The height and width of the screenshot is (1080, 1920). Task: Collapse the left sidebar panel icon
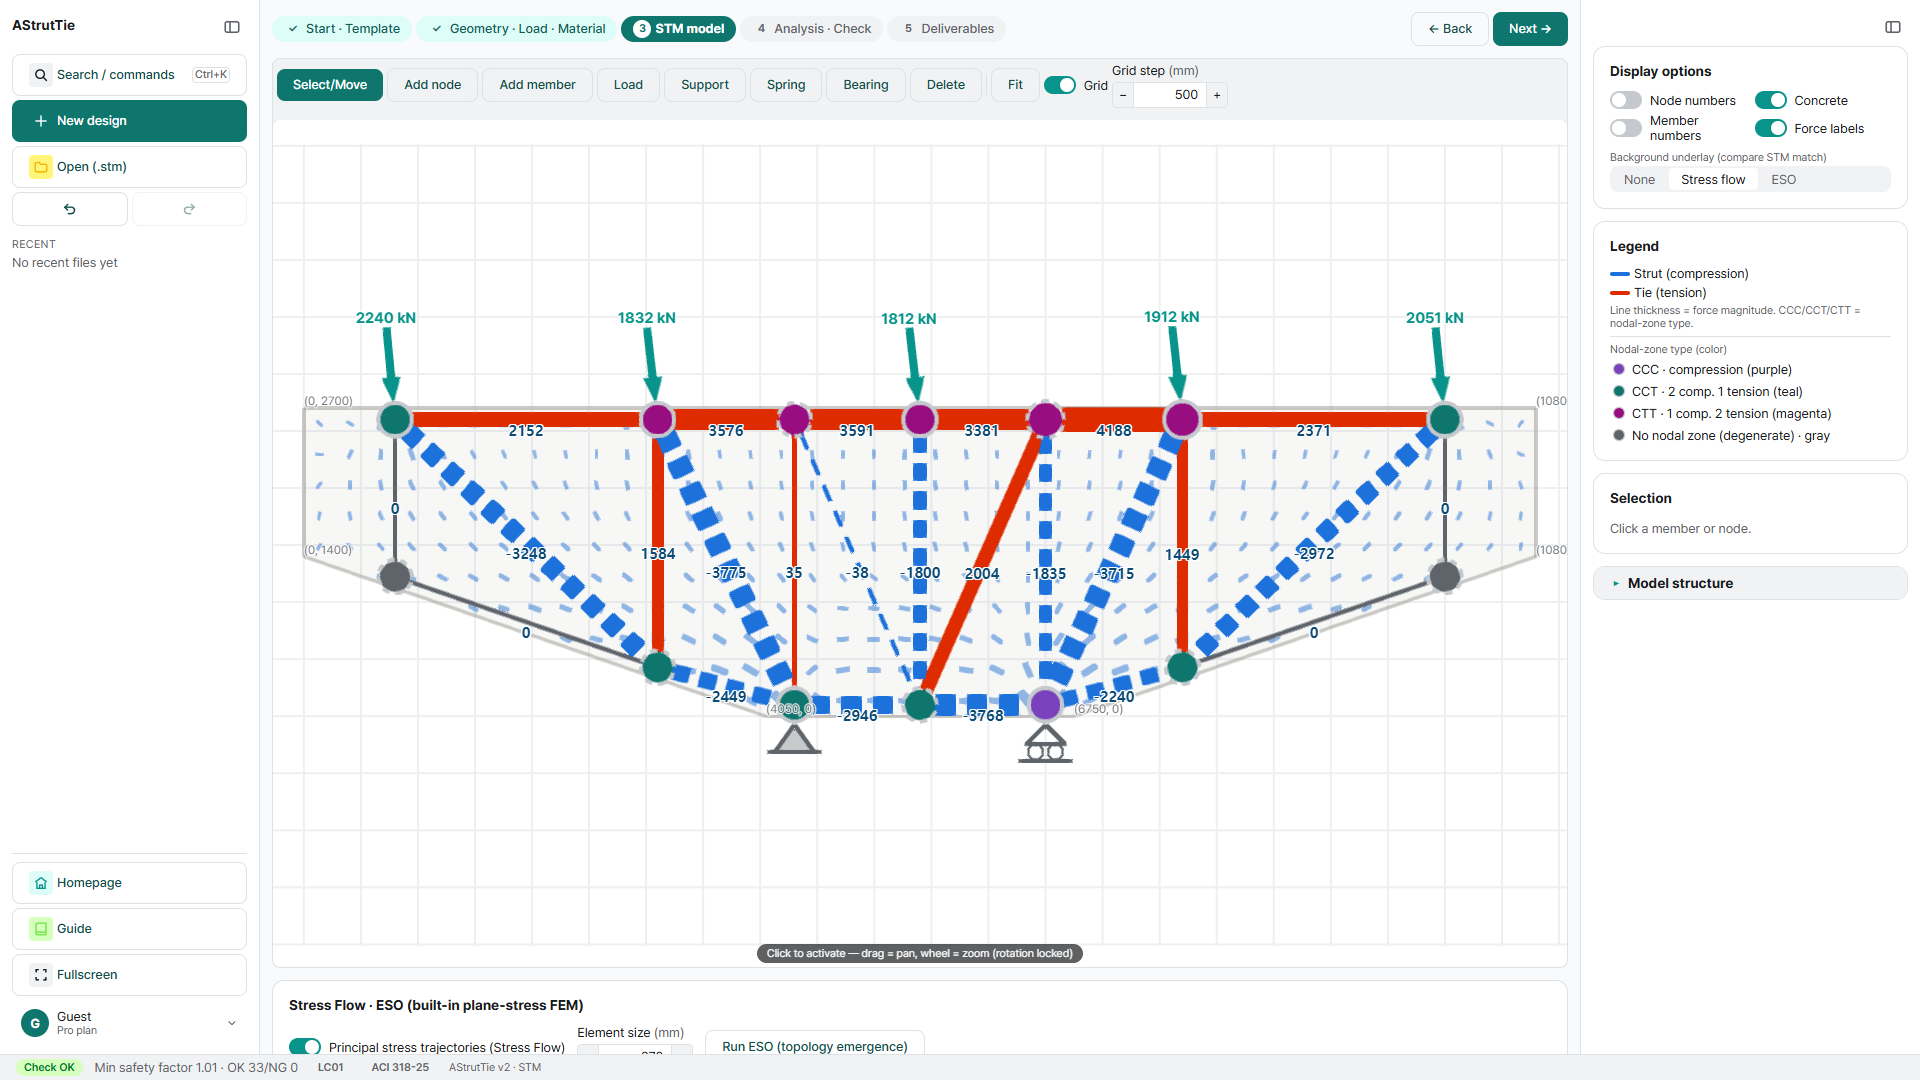point(232,27)
